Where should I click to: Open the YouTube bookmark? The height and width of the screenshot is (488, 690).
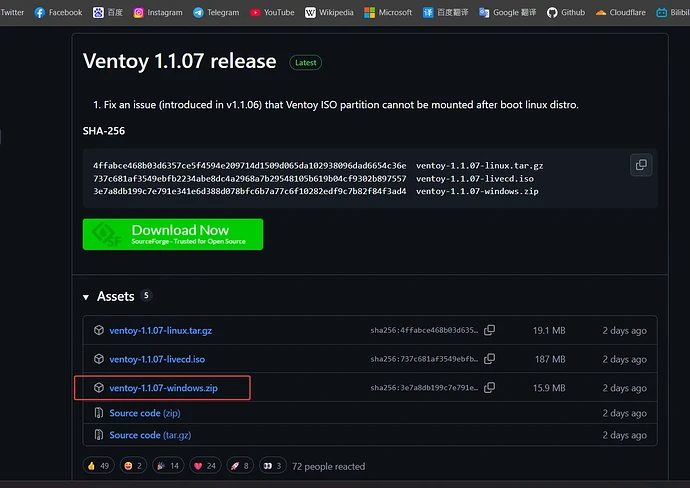pos(271,13)
